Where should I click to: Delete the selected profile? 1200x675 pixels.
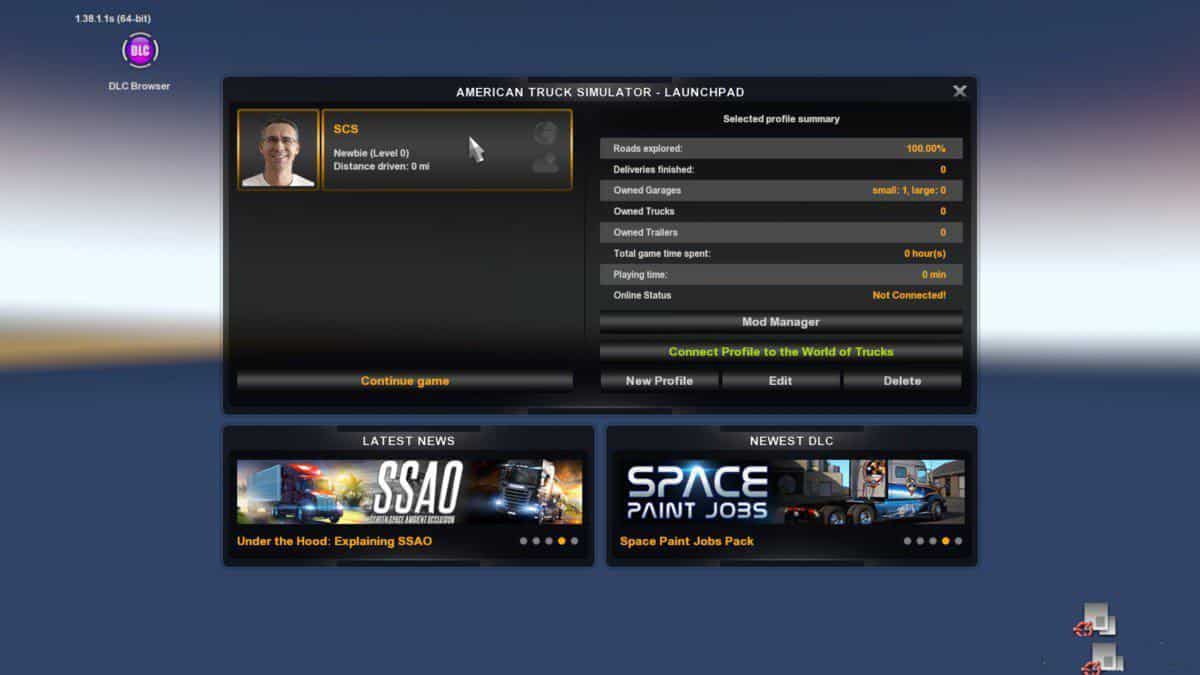click(x=902, y=381)
